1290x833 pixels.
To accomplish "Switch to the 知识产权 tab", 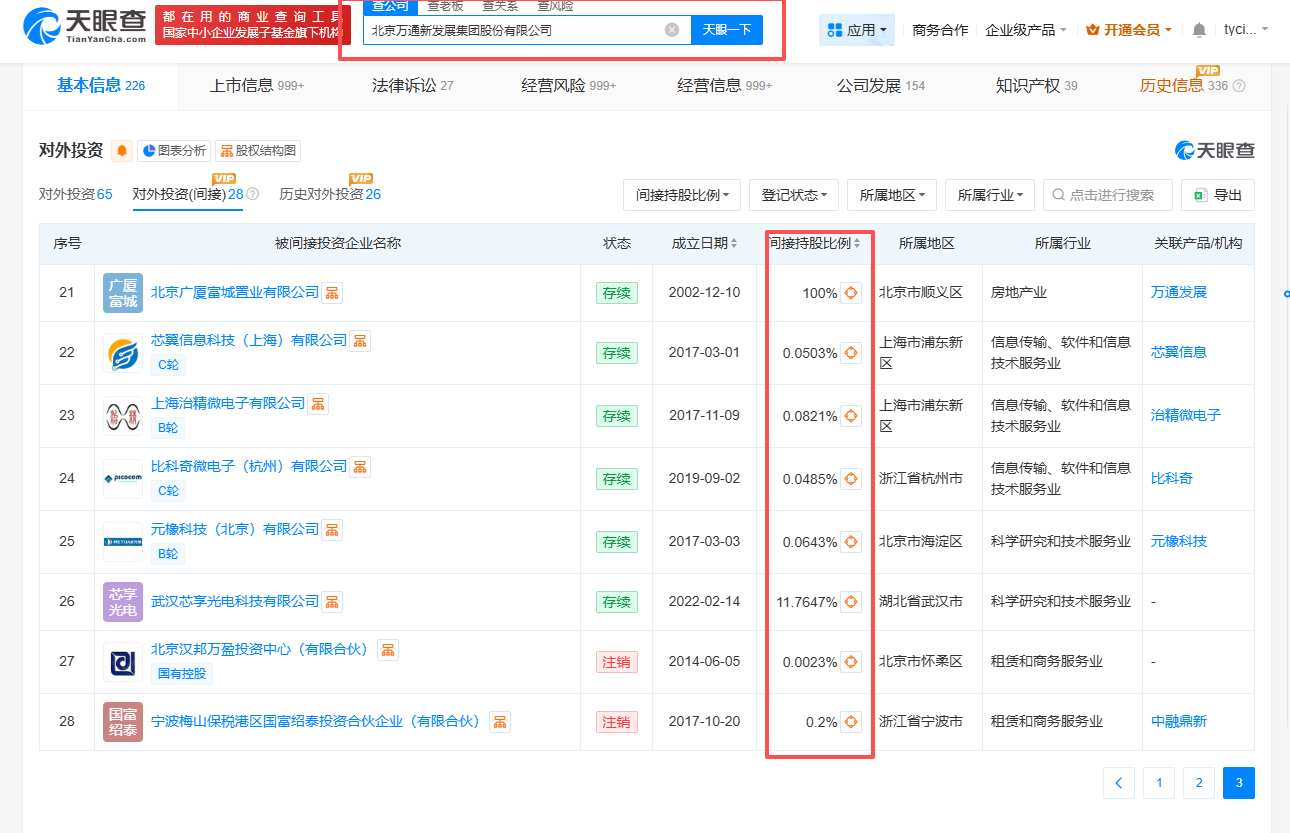I will (x=1037, y=86).
